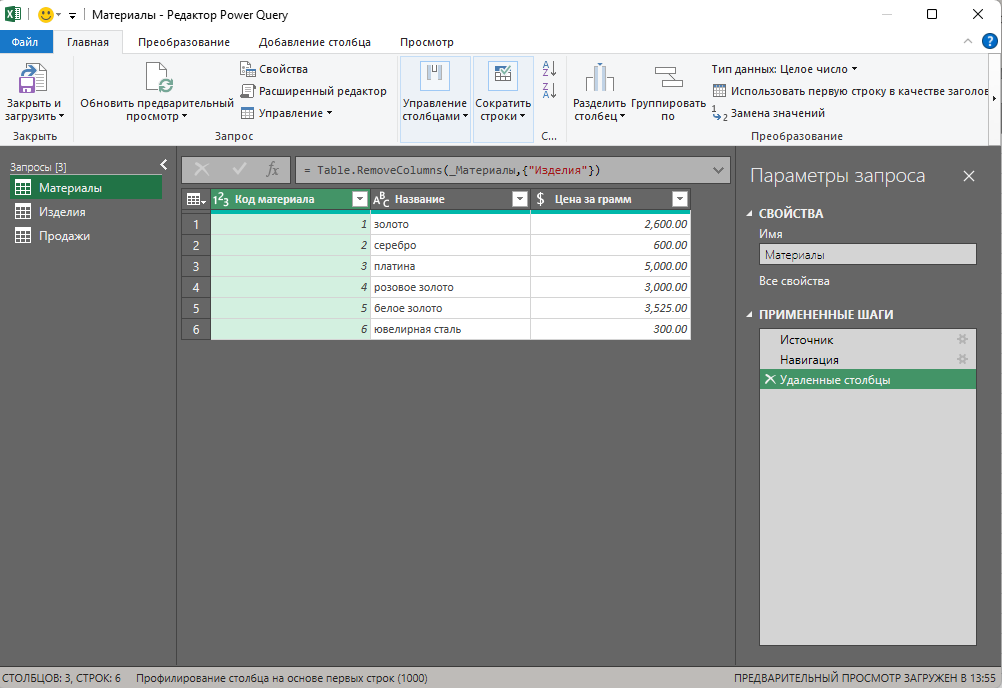
Task: Click the currency type icon of Цена за грамм
Action: point(541,199)
